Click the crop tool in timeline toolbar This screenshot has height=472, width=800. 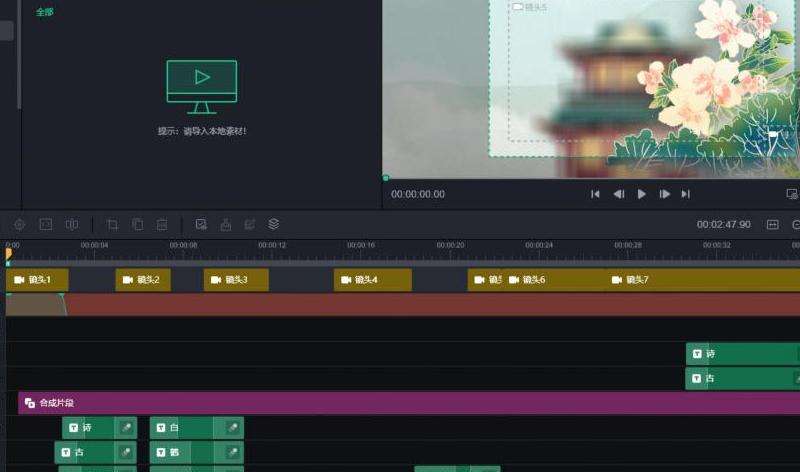click(x=112, y=225)
